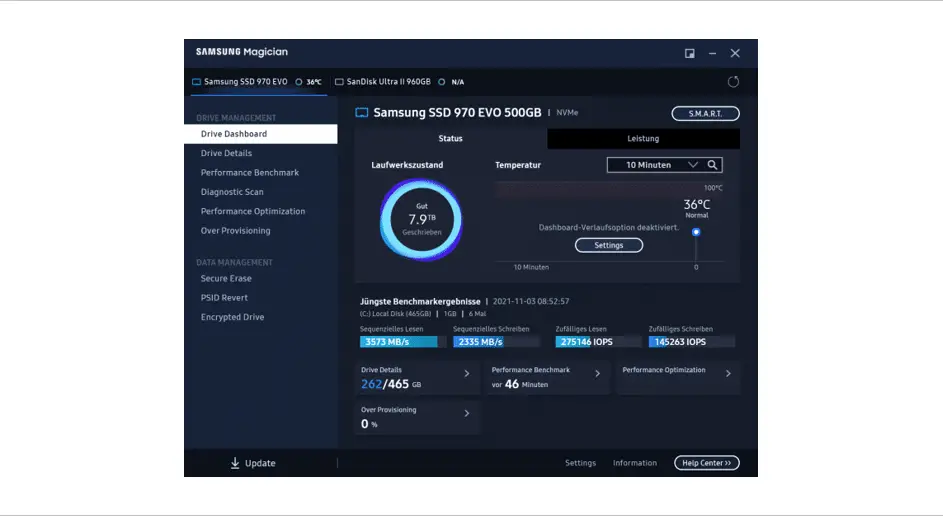Screen dimensions: 943x516
Task: Click the NVMe interface label
Action: (x=567, y=112)
